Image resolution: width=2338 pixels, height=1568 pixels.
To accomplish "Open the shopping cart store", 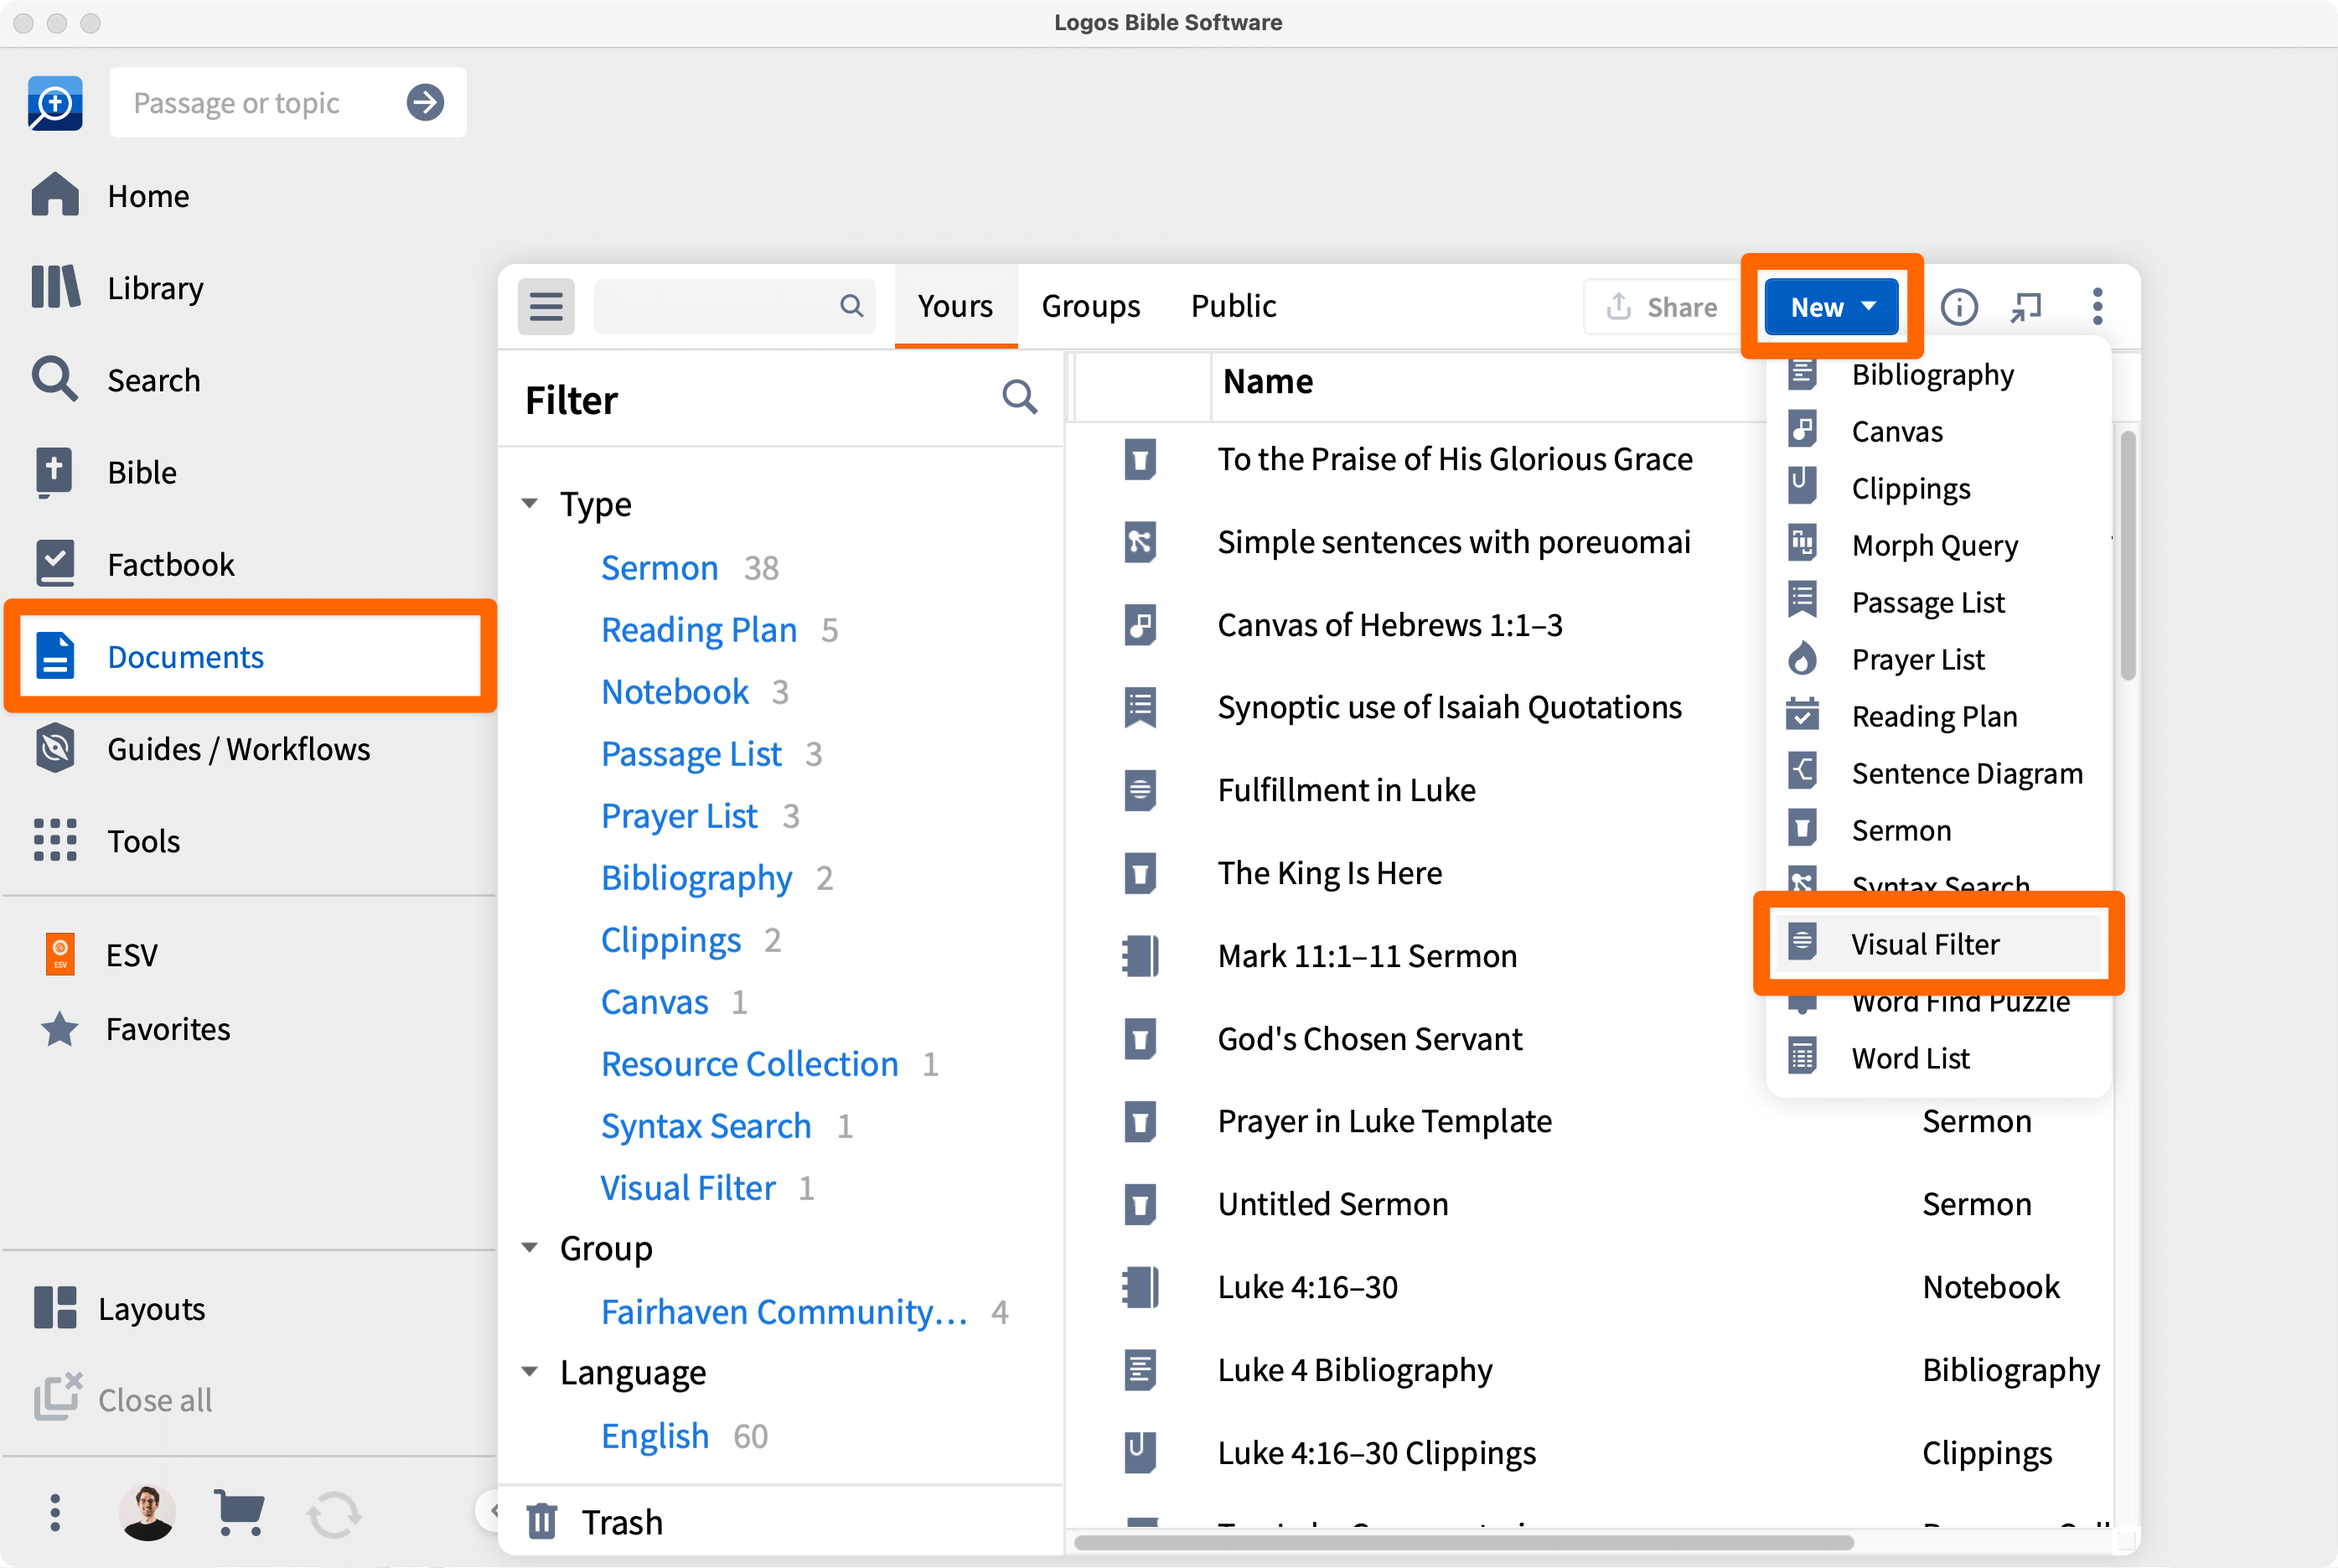I will pos(239,1512).
